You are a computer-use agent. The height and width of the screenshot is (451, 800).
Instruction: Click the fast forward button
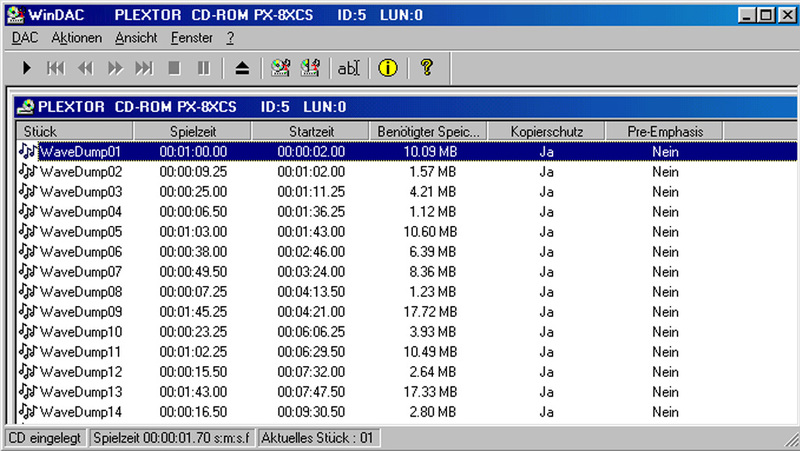click(115, 68)
